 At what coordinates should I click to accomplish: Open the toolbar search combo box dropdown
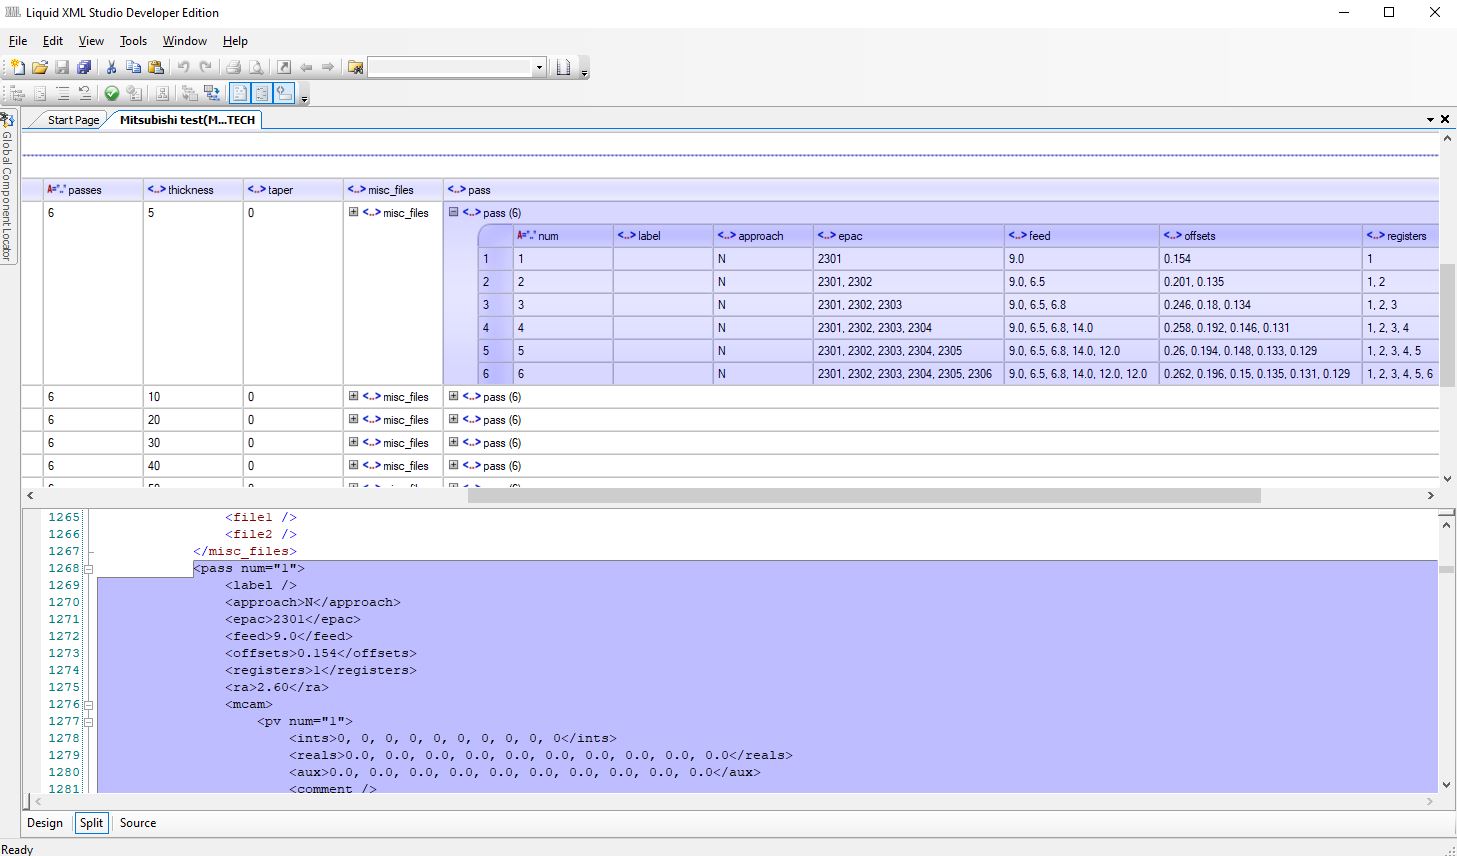click(539, 67)
